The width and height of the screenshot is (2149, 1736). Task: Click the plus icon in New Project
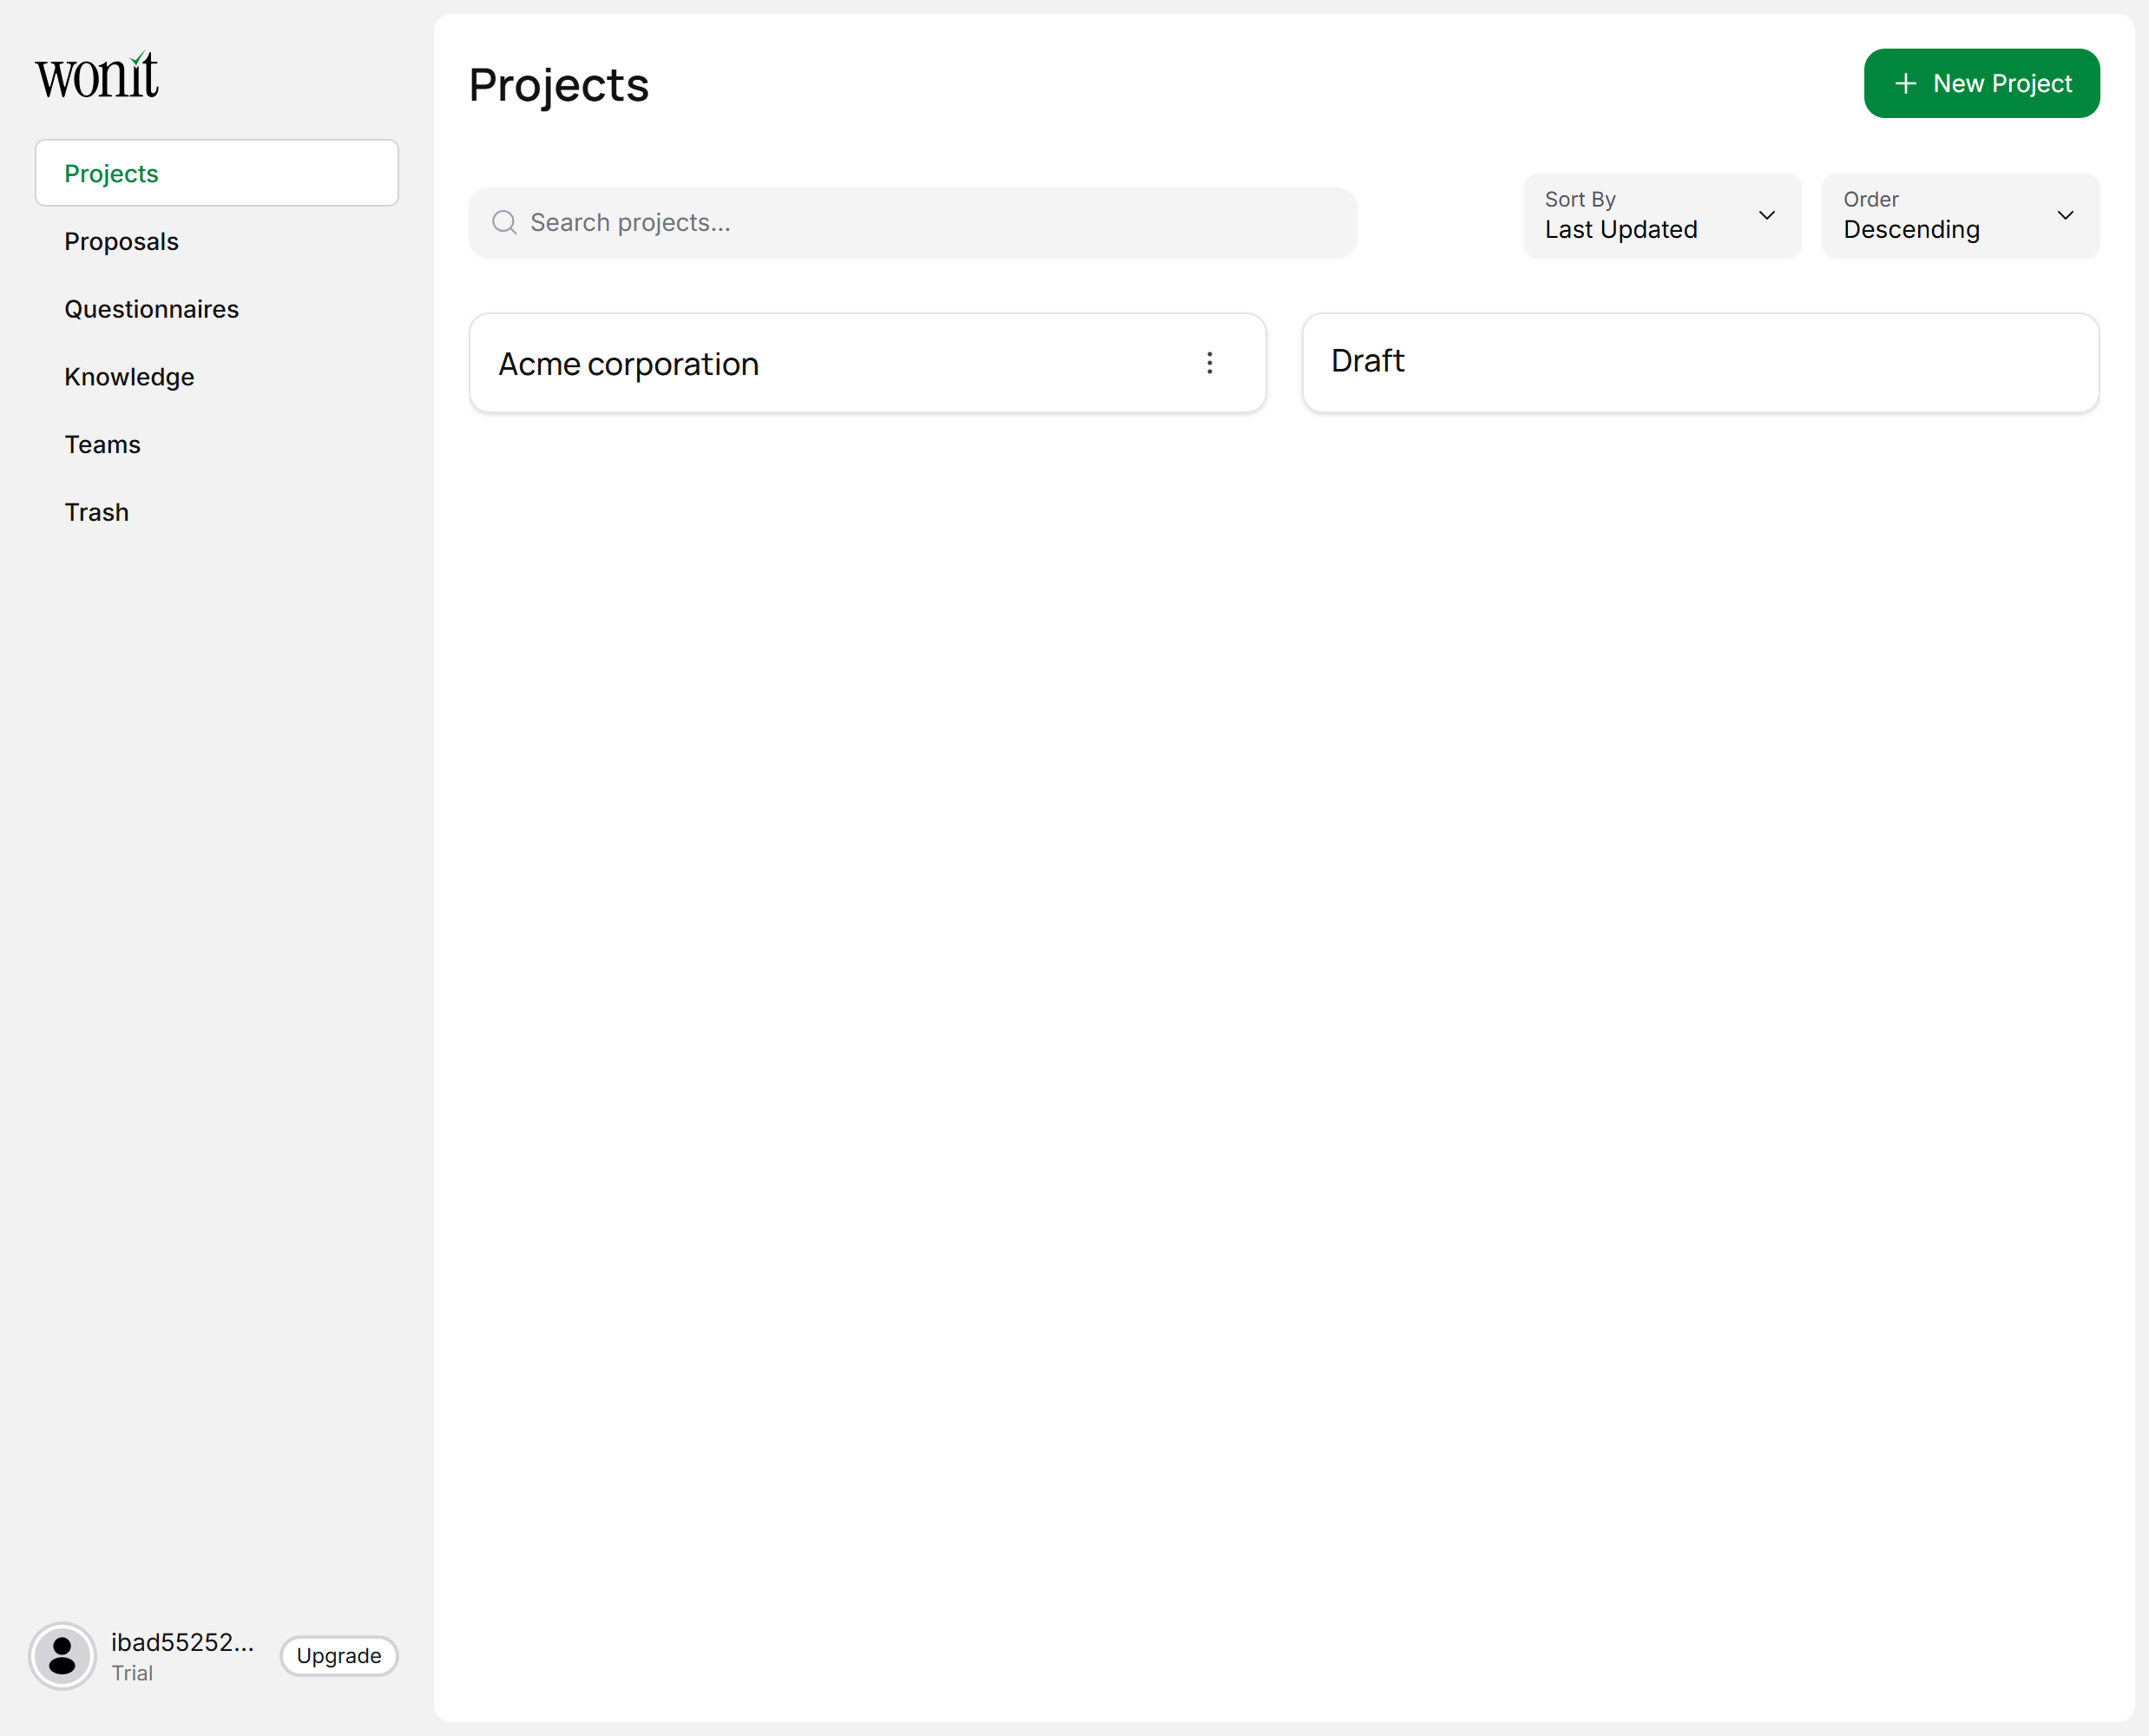coord(1906,83)
